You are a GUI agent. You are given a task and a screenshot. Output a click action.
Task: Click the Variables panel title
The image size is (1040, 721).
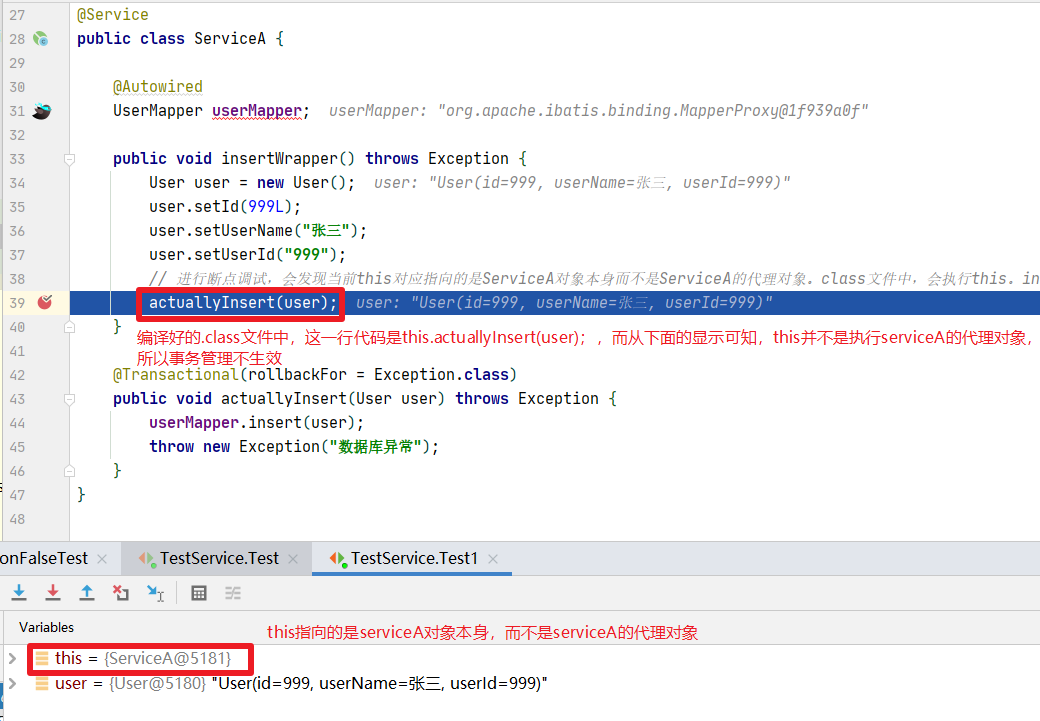(46, 627)
